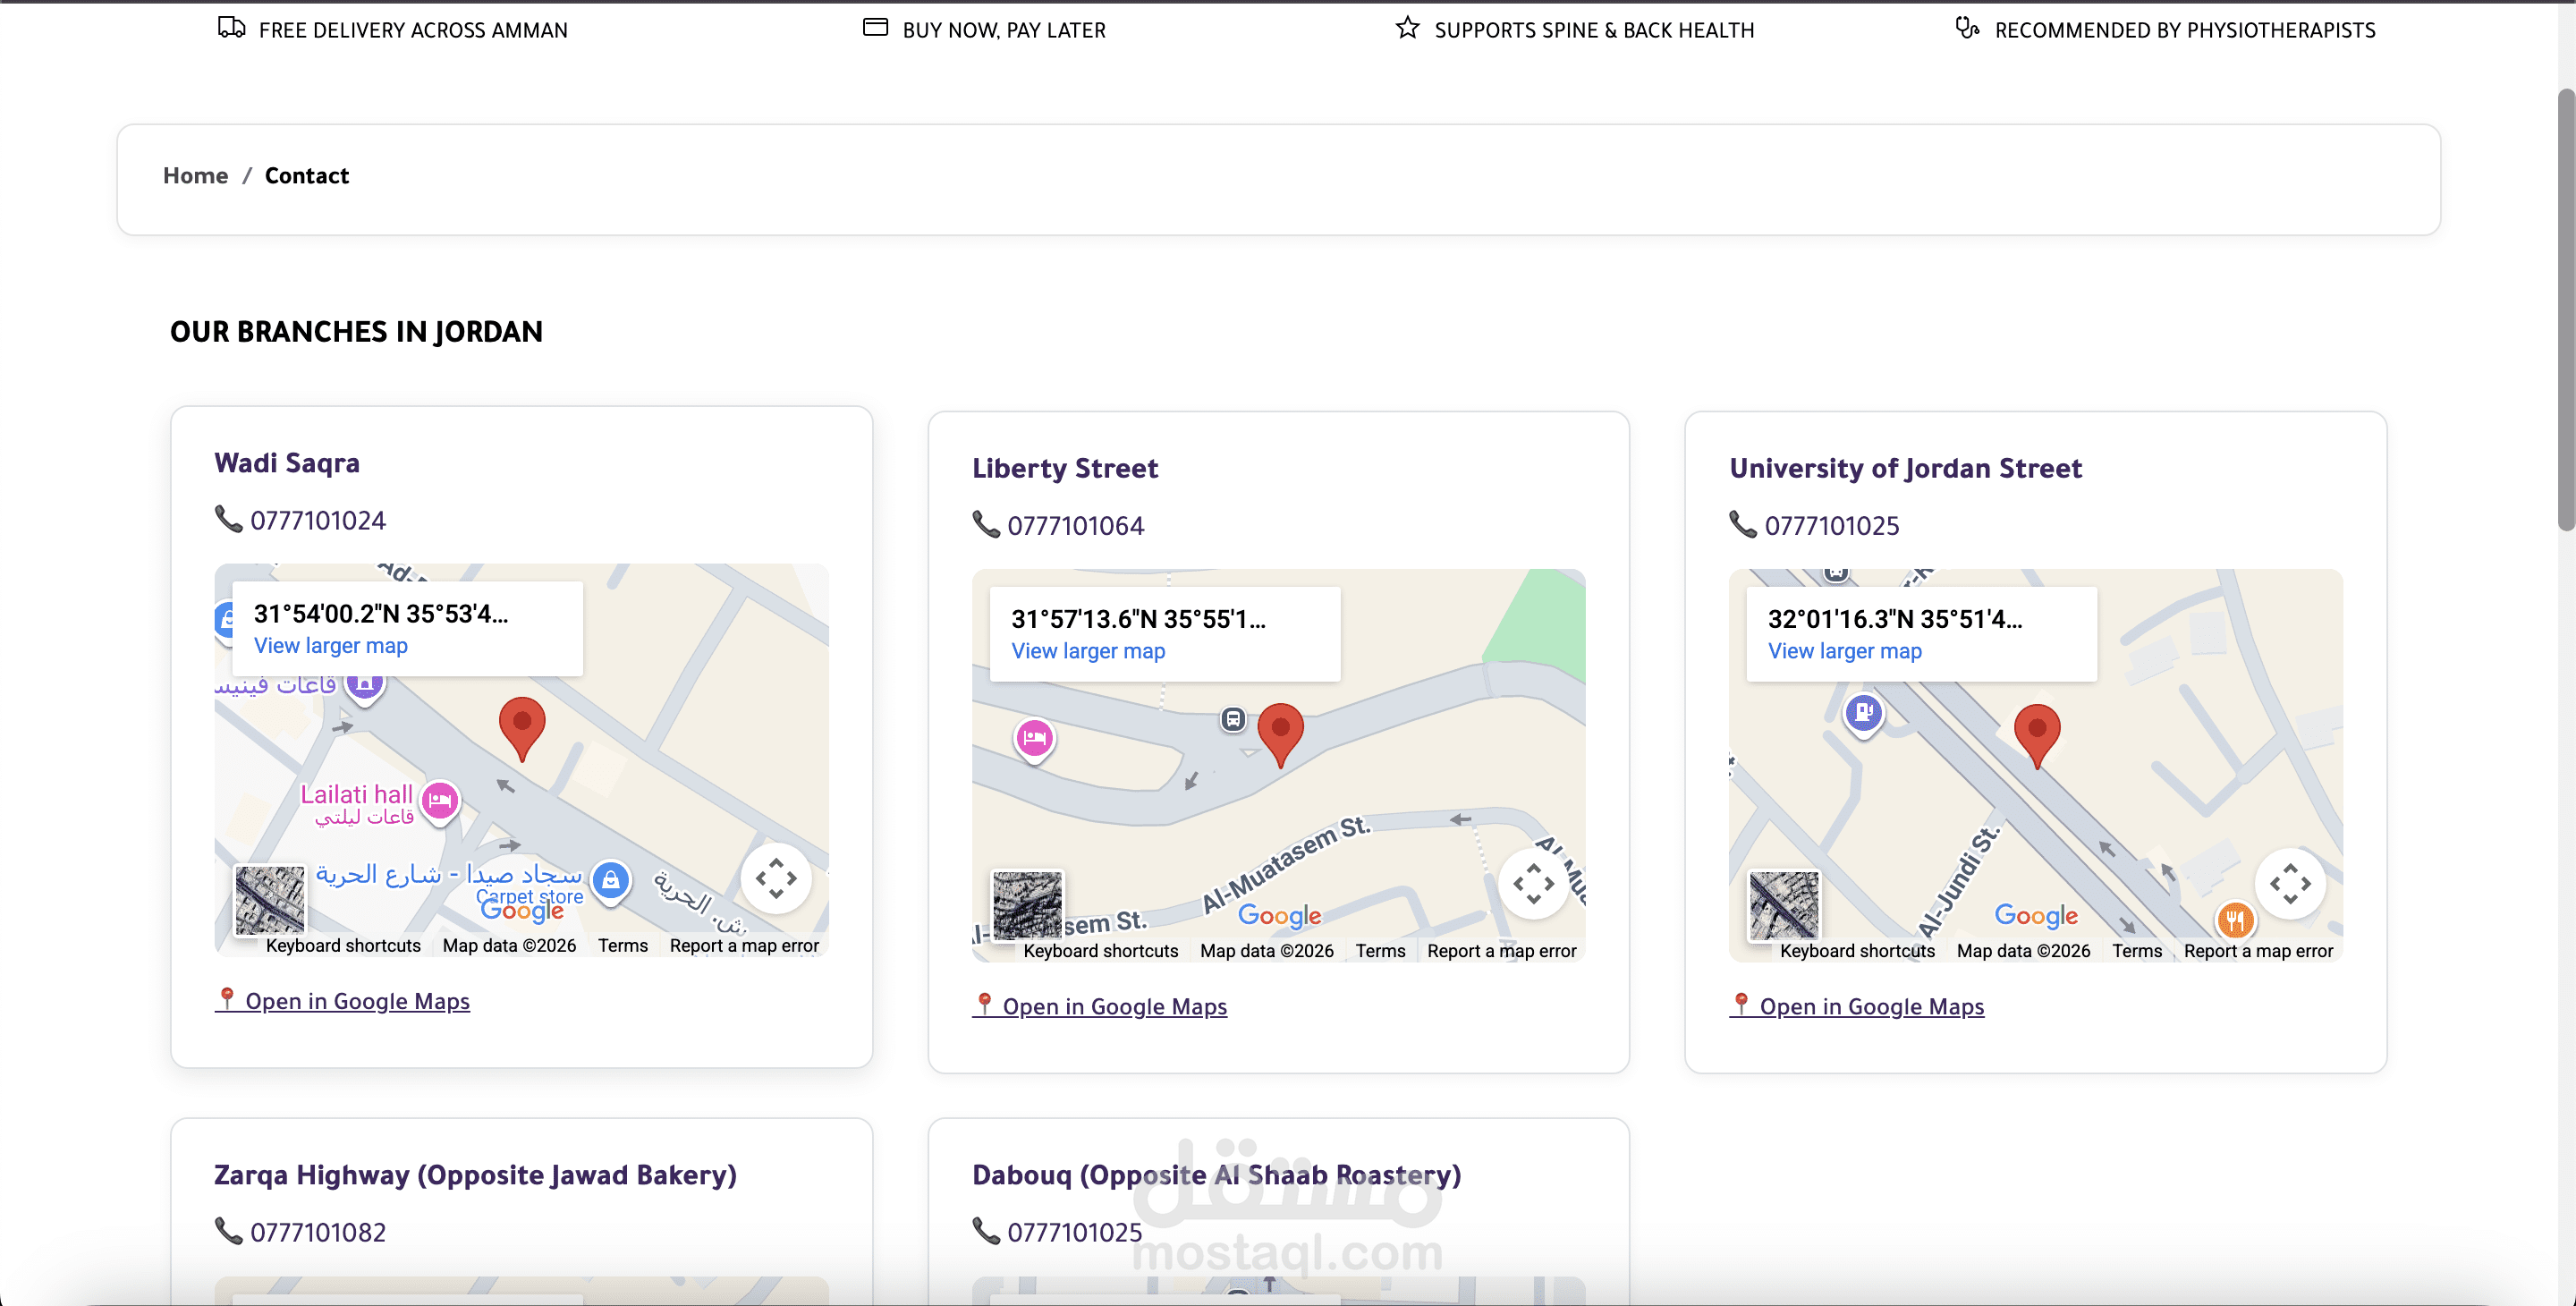The image size is (2576, 1306).
Task: Click the orange restaurant icon on University map
Action: 2234,919
